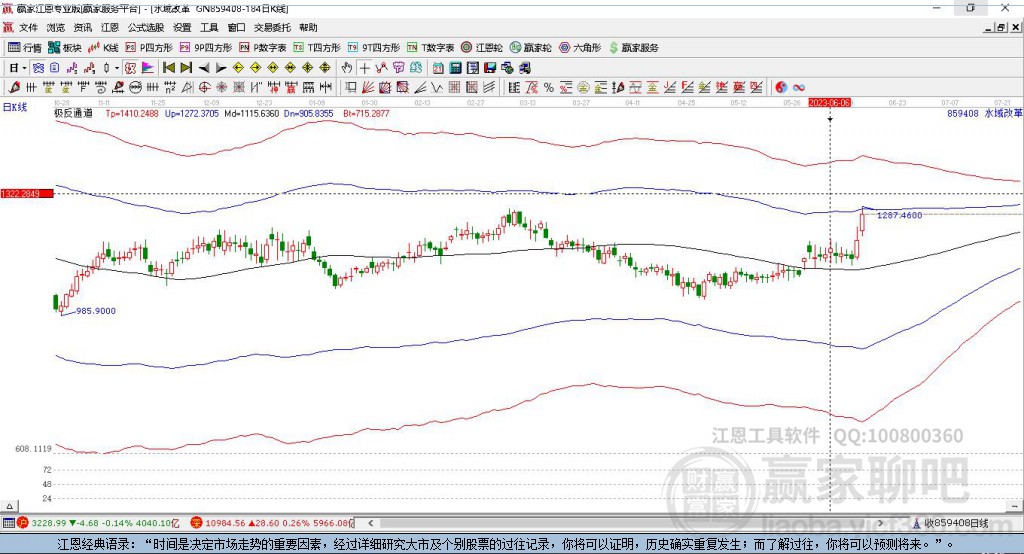Viewport: 1024px width, 554px height.
Task: Open the 文件 menu
Action: 28,27
